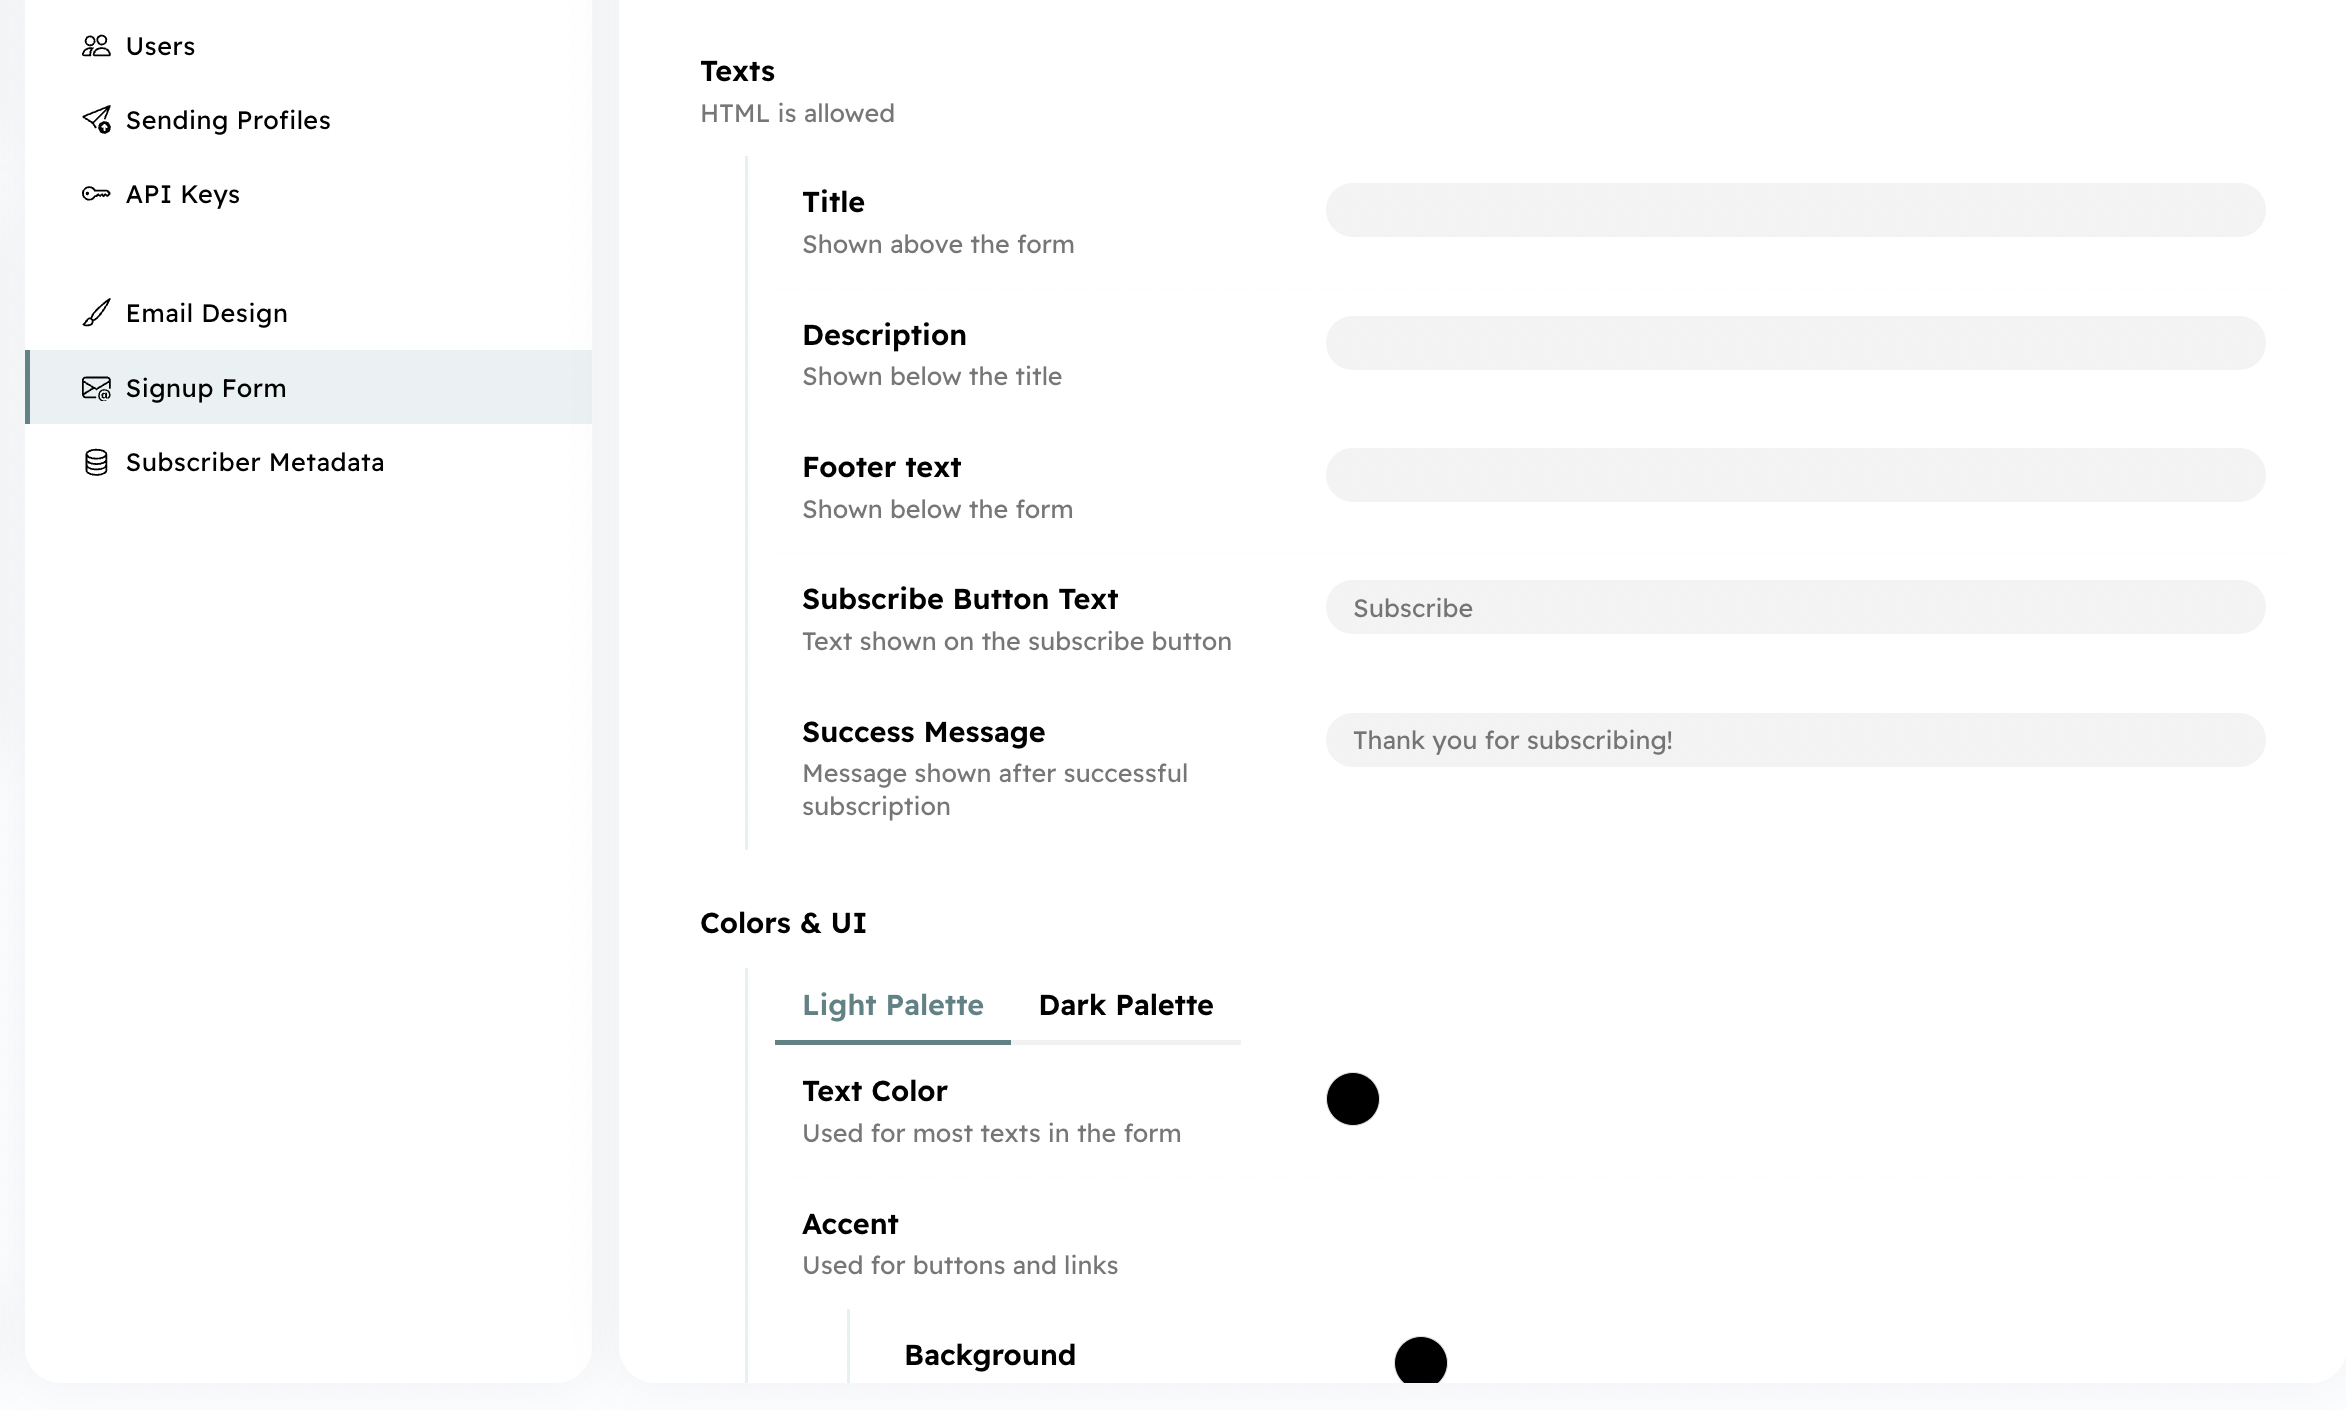Go to Email Design settings
Screen dimensions: 2346x1410
(x=207, y=312)
